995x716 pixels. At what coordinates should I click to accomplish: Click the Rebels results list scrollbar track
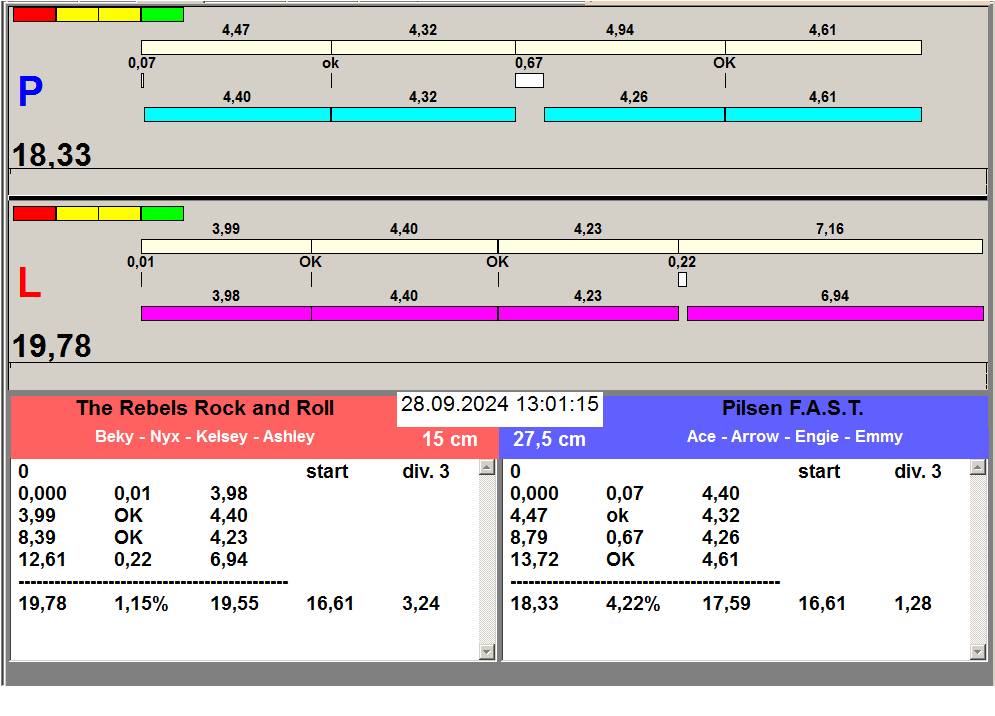(x=487, y=560)
